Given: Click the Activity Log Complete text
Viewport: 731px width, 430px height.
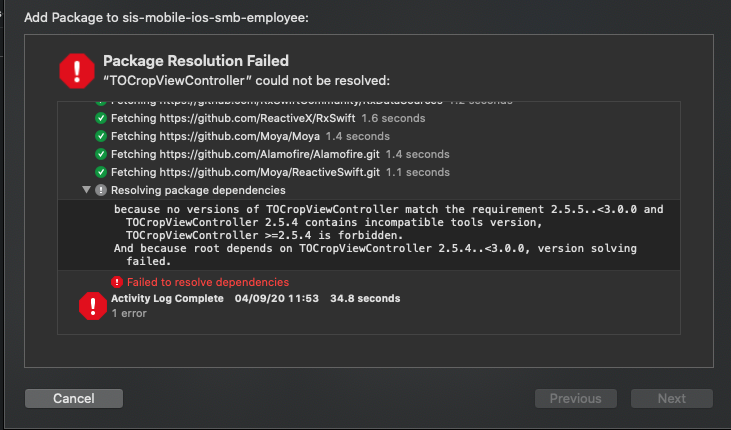Looking at the screenshot, I should (x=167, y=298).
